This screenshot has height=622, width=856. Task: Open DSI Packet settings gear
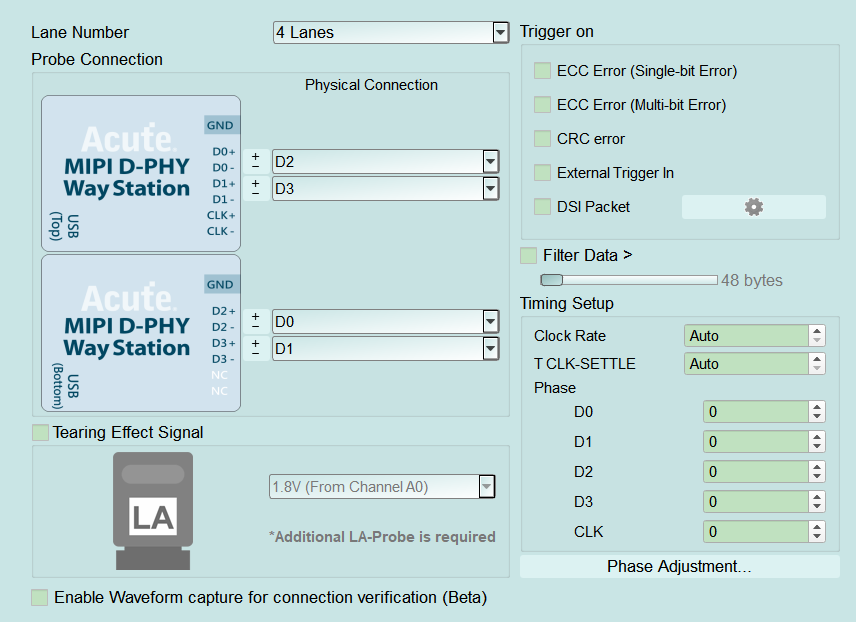(753, 207)
